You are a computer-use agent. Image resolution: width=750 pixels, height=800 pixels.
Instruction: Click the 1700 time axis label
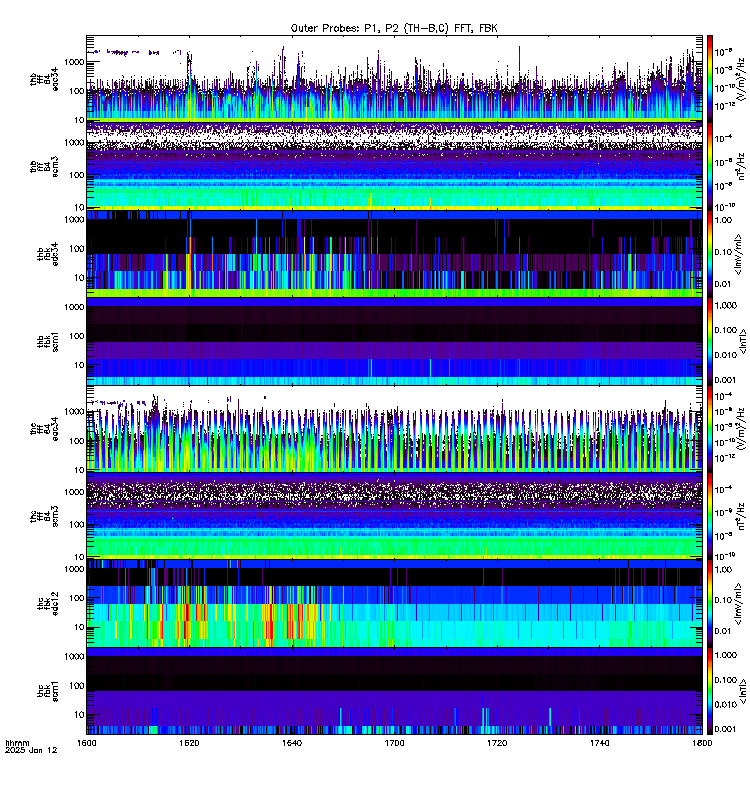click(394, 743)
